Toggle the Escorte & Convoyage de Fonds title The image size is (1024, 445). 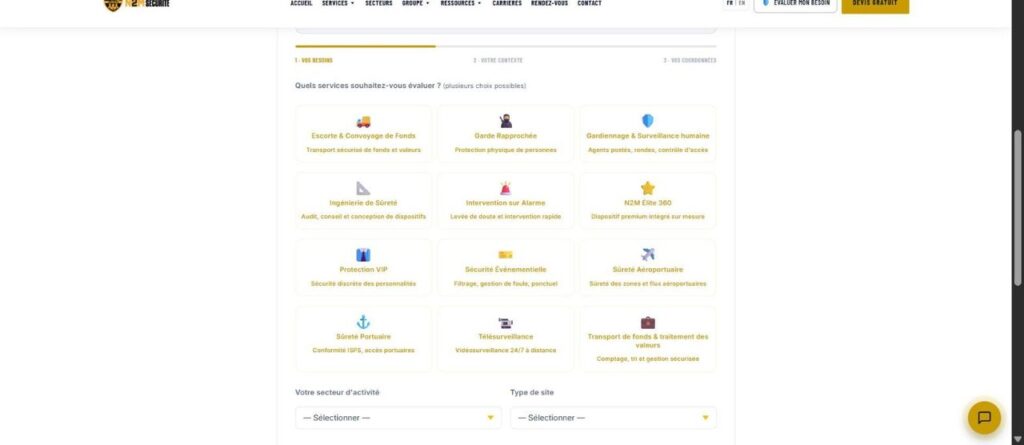[x=363, y=136]
